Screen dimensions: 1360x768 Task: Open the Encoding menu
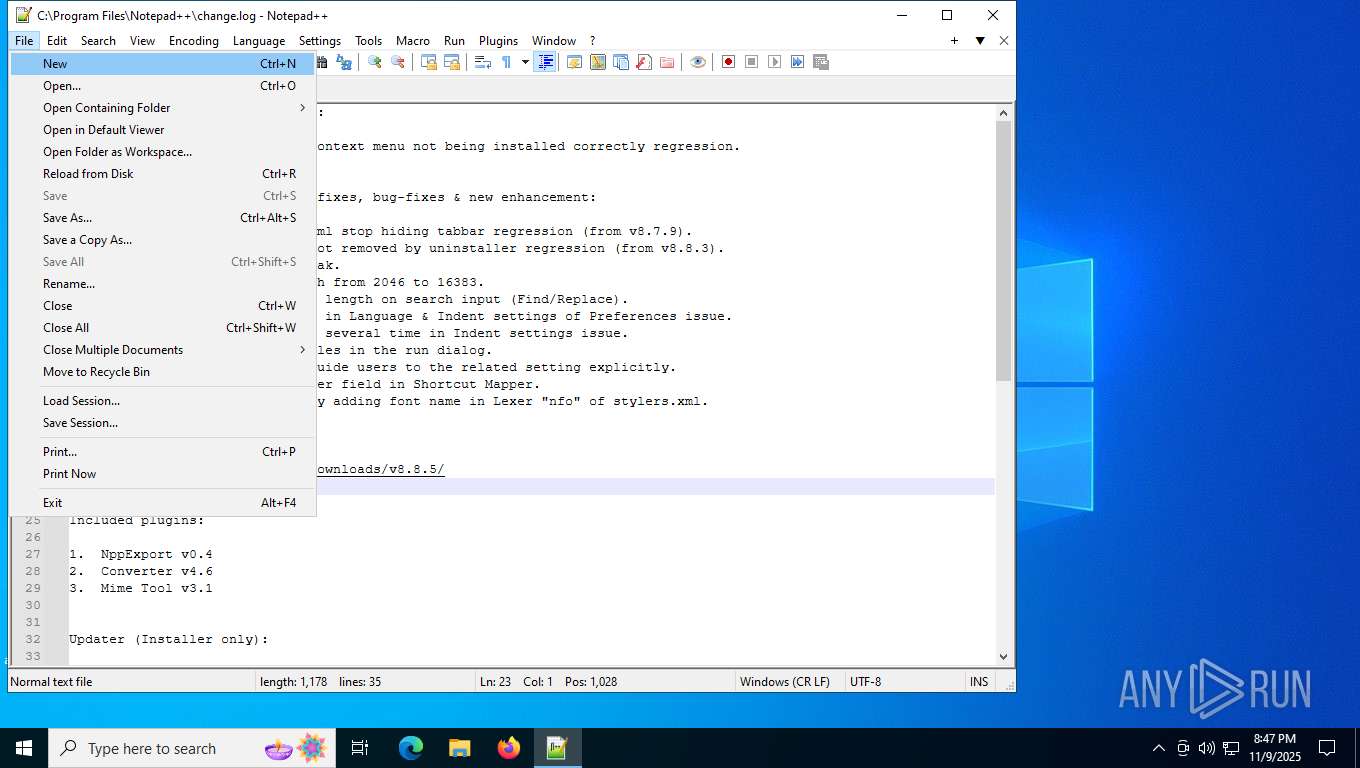[193, 41]
